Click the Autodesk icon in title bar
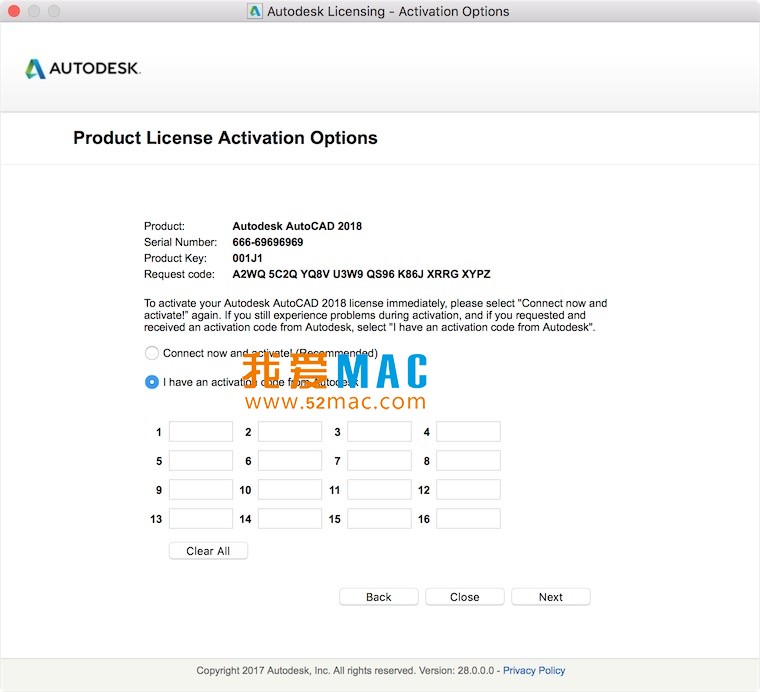 pos(254,11)
